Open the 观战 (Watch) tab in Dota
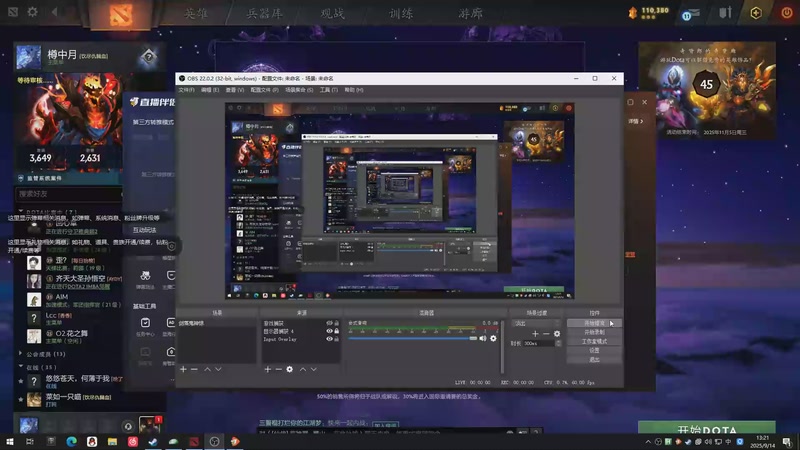This screenshot has width=800, height=450. pyautogui.click(x=333, y=13)
